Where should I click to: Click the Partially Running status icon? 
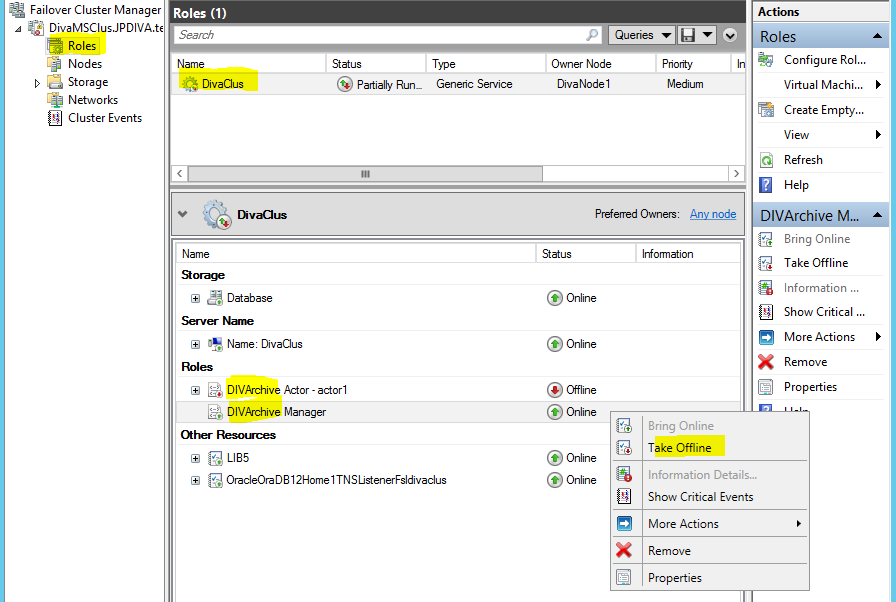coord(345,85)
